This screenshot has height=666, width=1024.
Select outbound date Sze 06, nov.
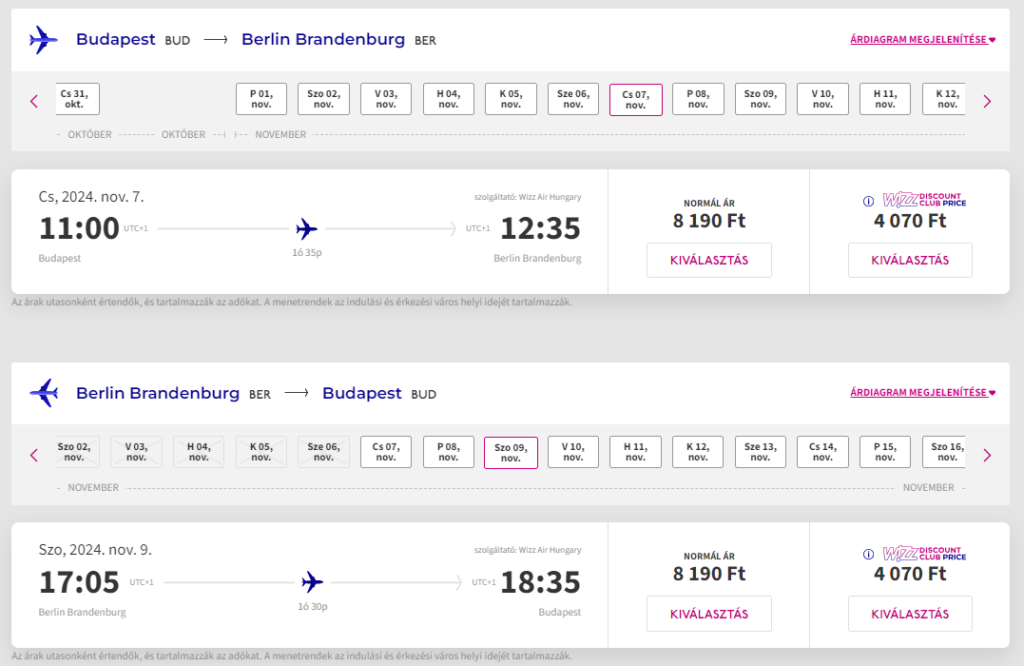tap(573, 99)
